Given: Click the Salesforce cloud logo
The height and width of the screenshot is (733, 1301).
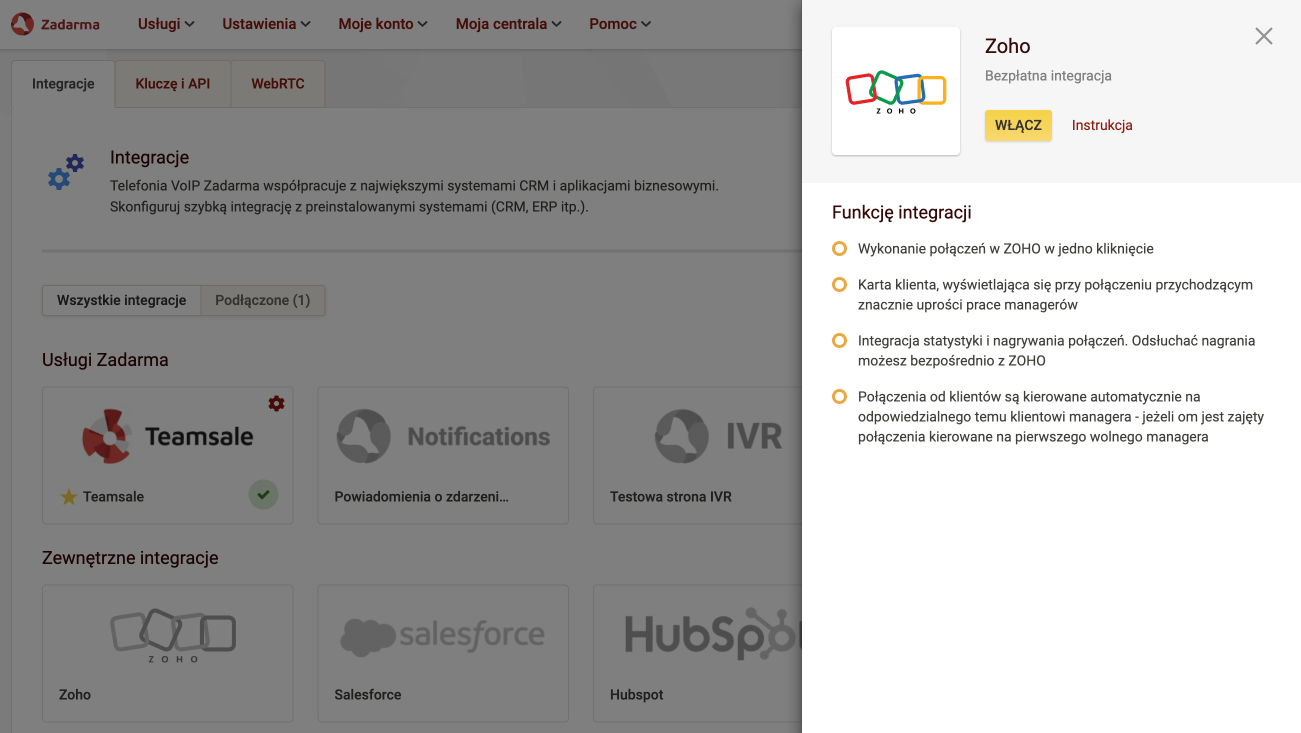Looking at the screenshot, I should pos(443,636).
